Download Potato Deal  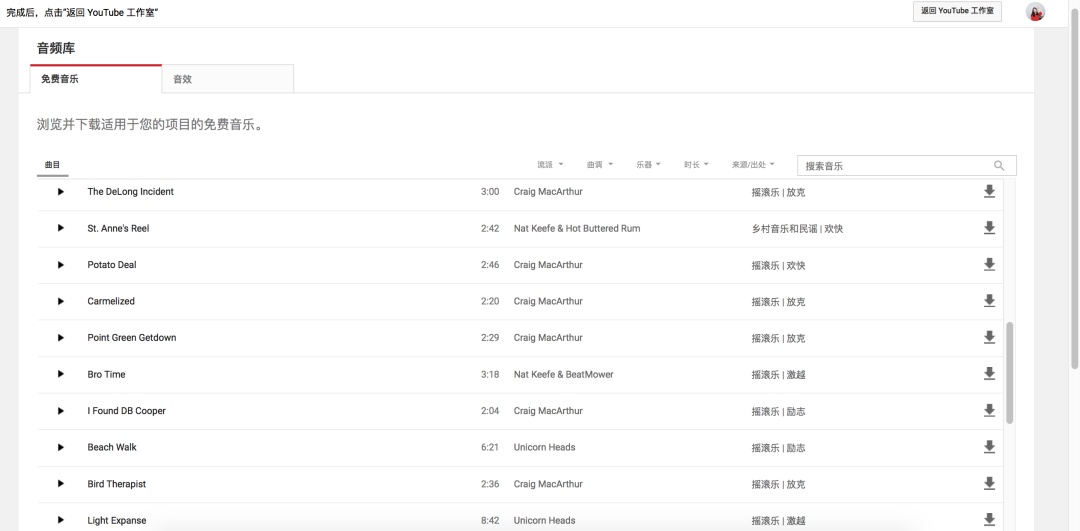pyautogui.click(x=989, y=264)
